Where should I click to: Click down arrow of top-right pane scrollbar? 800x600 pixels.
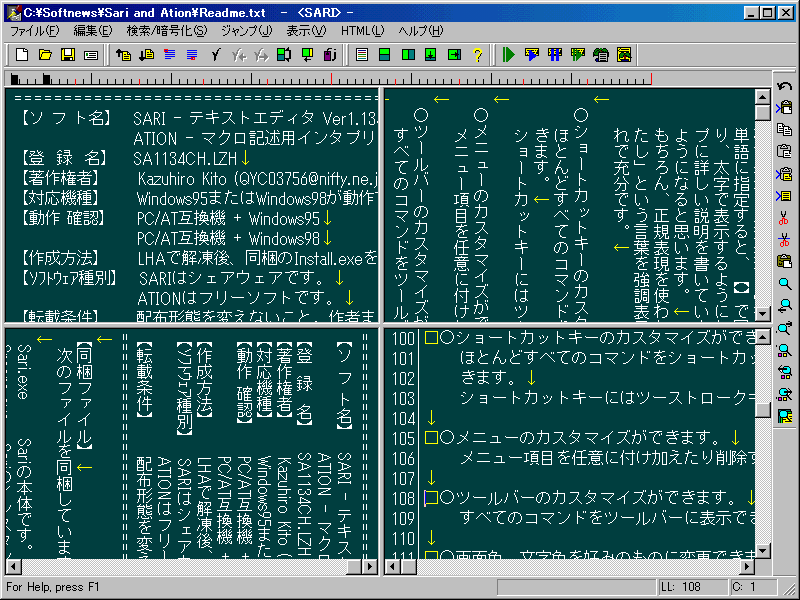click(762, 313)
